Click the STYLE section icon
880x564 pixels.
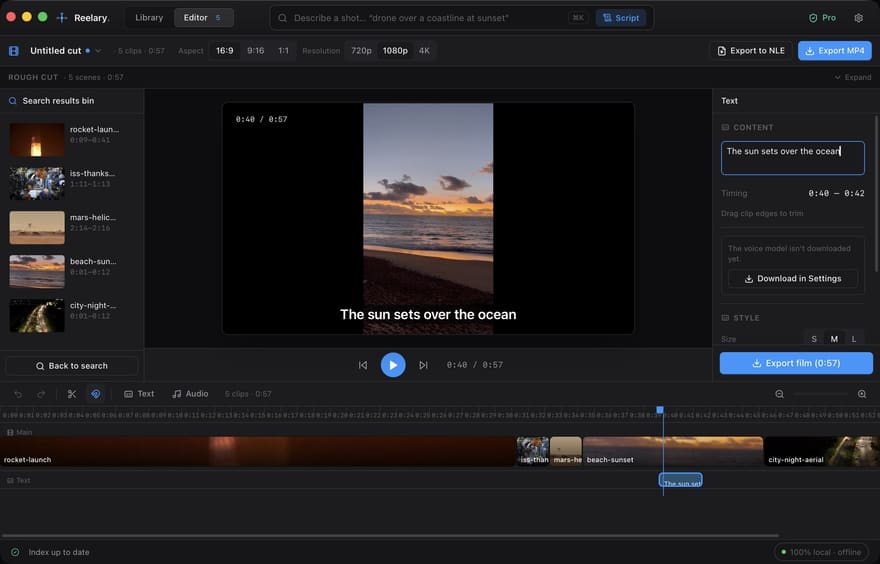click(725, 318)
